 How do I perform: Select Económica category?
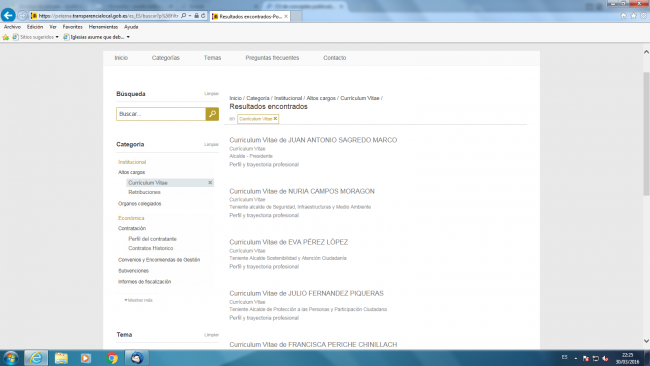click(x=131, y=218)
